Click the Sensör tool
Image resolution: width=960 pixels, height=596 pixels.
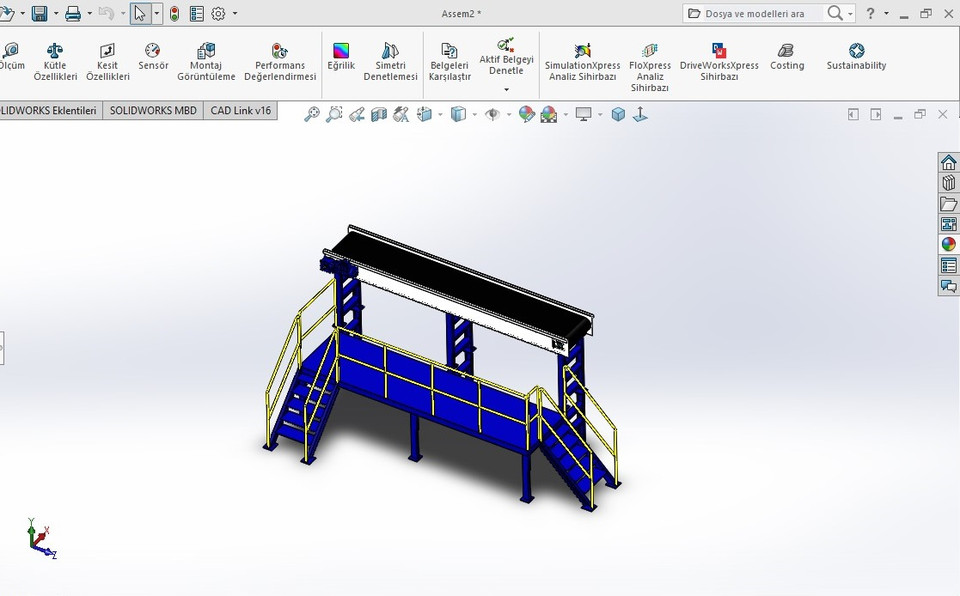pos(152,56)
